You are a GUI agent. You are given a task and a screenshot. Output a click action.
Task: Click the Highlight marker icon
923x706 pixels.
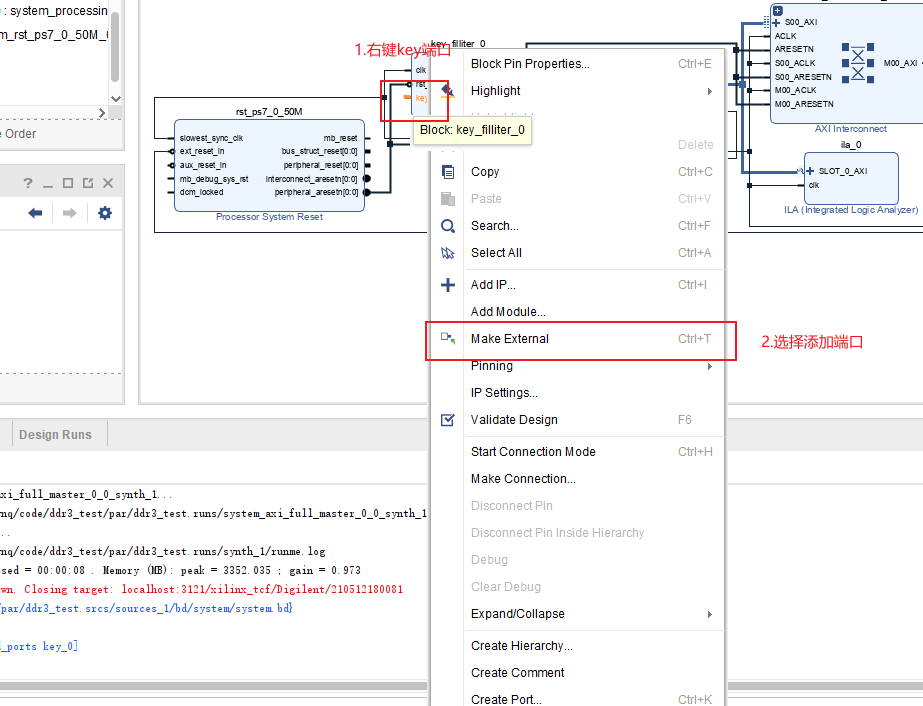448,91
